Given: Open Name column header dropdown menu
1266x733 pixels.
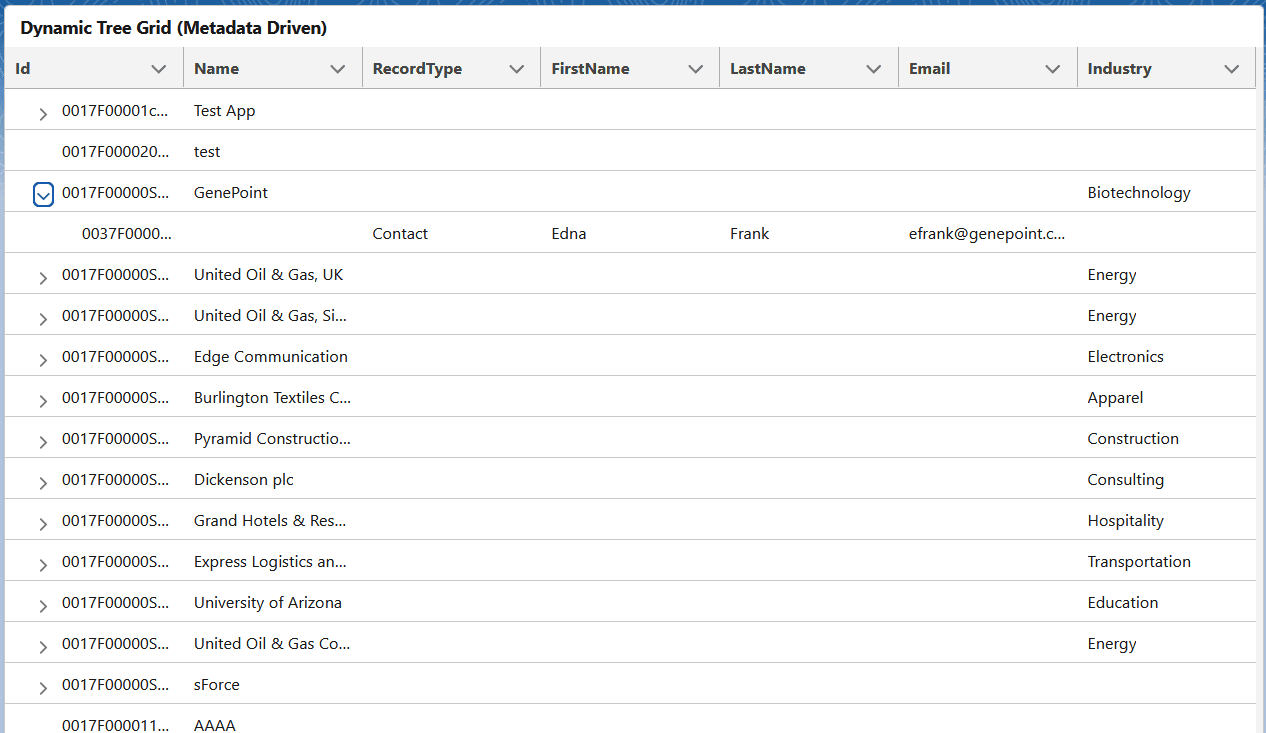Looking at the screenshot, I should tap(337, 69).
